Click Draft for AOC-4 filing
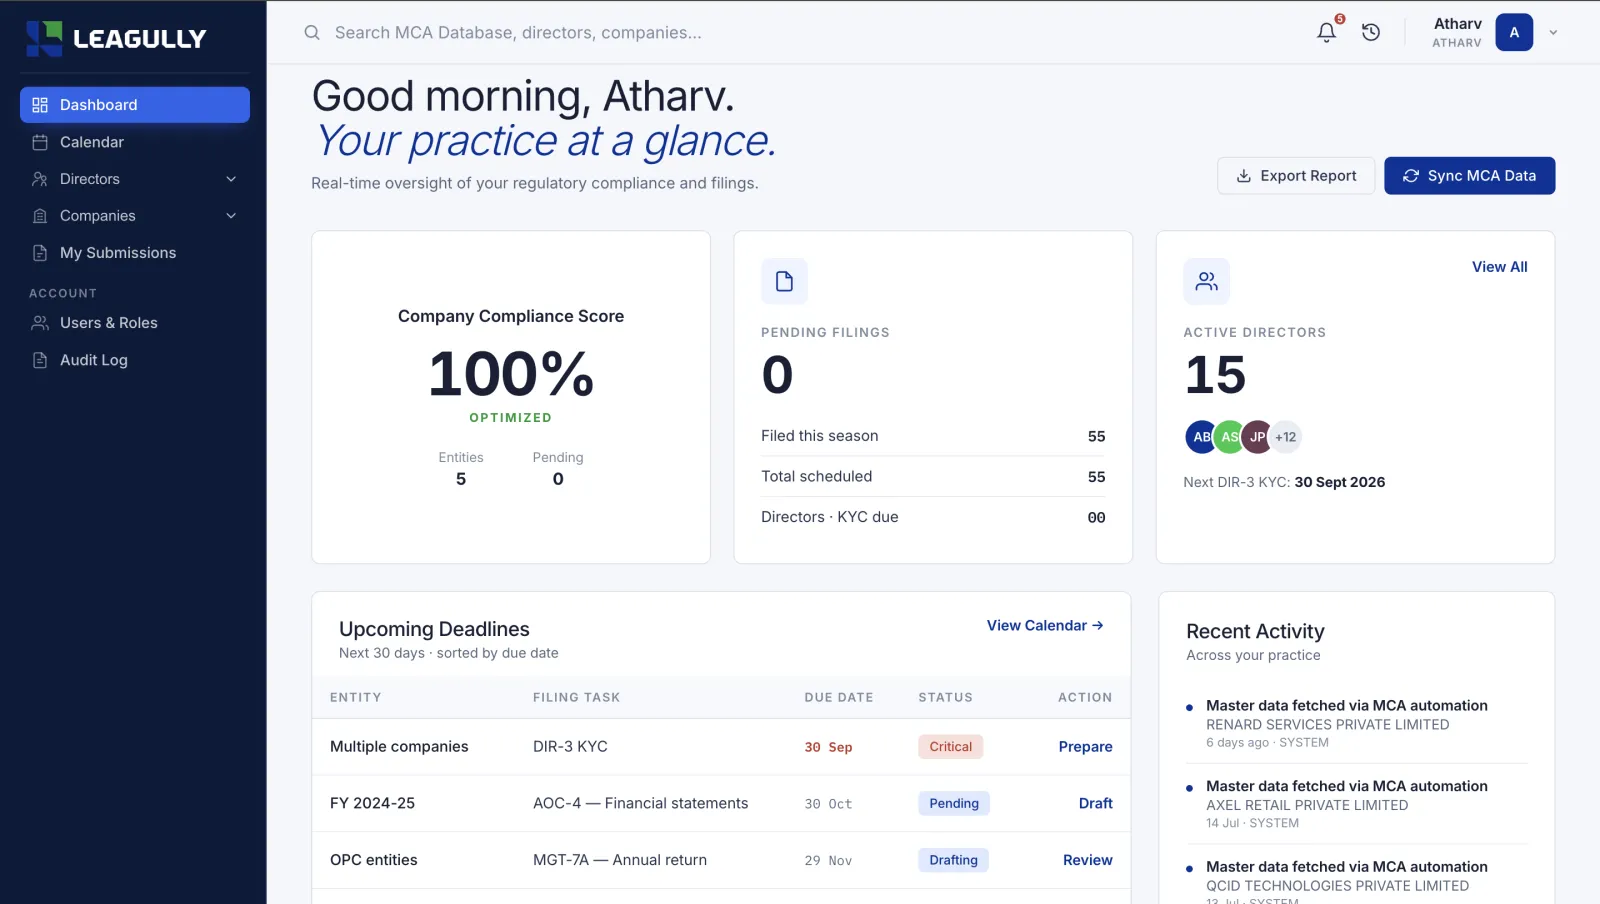Image resolution: width=1600 pixels, height=904 pixels. (x=1095, y=803)
